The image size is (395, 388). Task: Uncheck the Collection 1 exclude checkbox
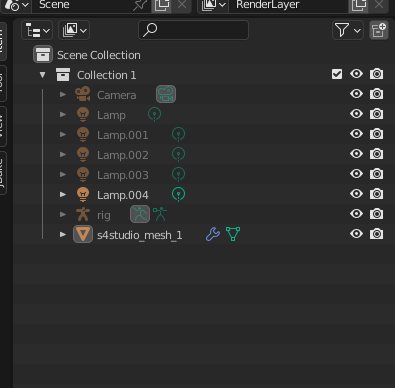pos(337,74)
